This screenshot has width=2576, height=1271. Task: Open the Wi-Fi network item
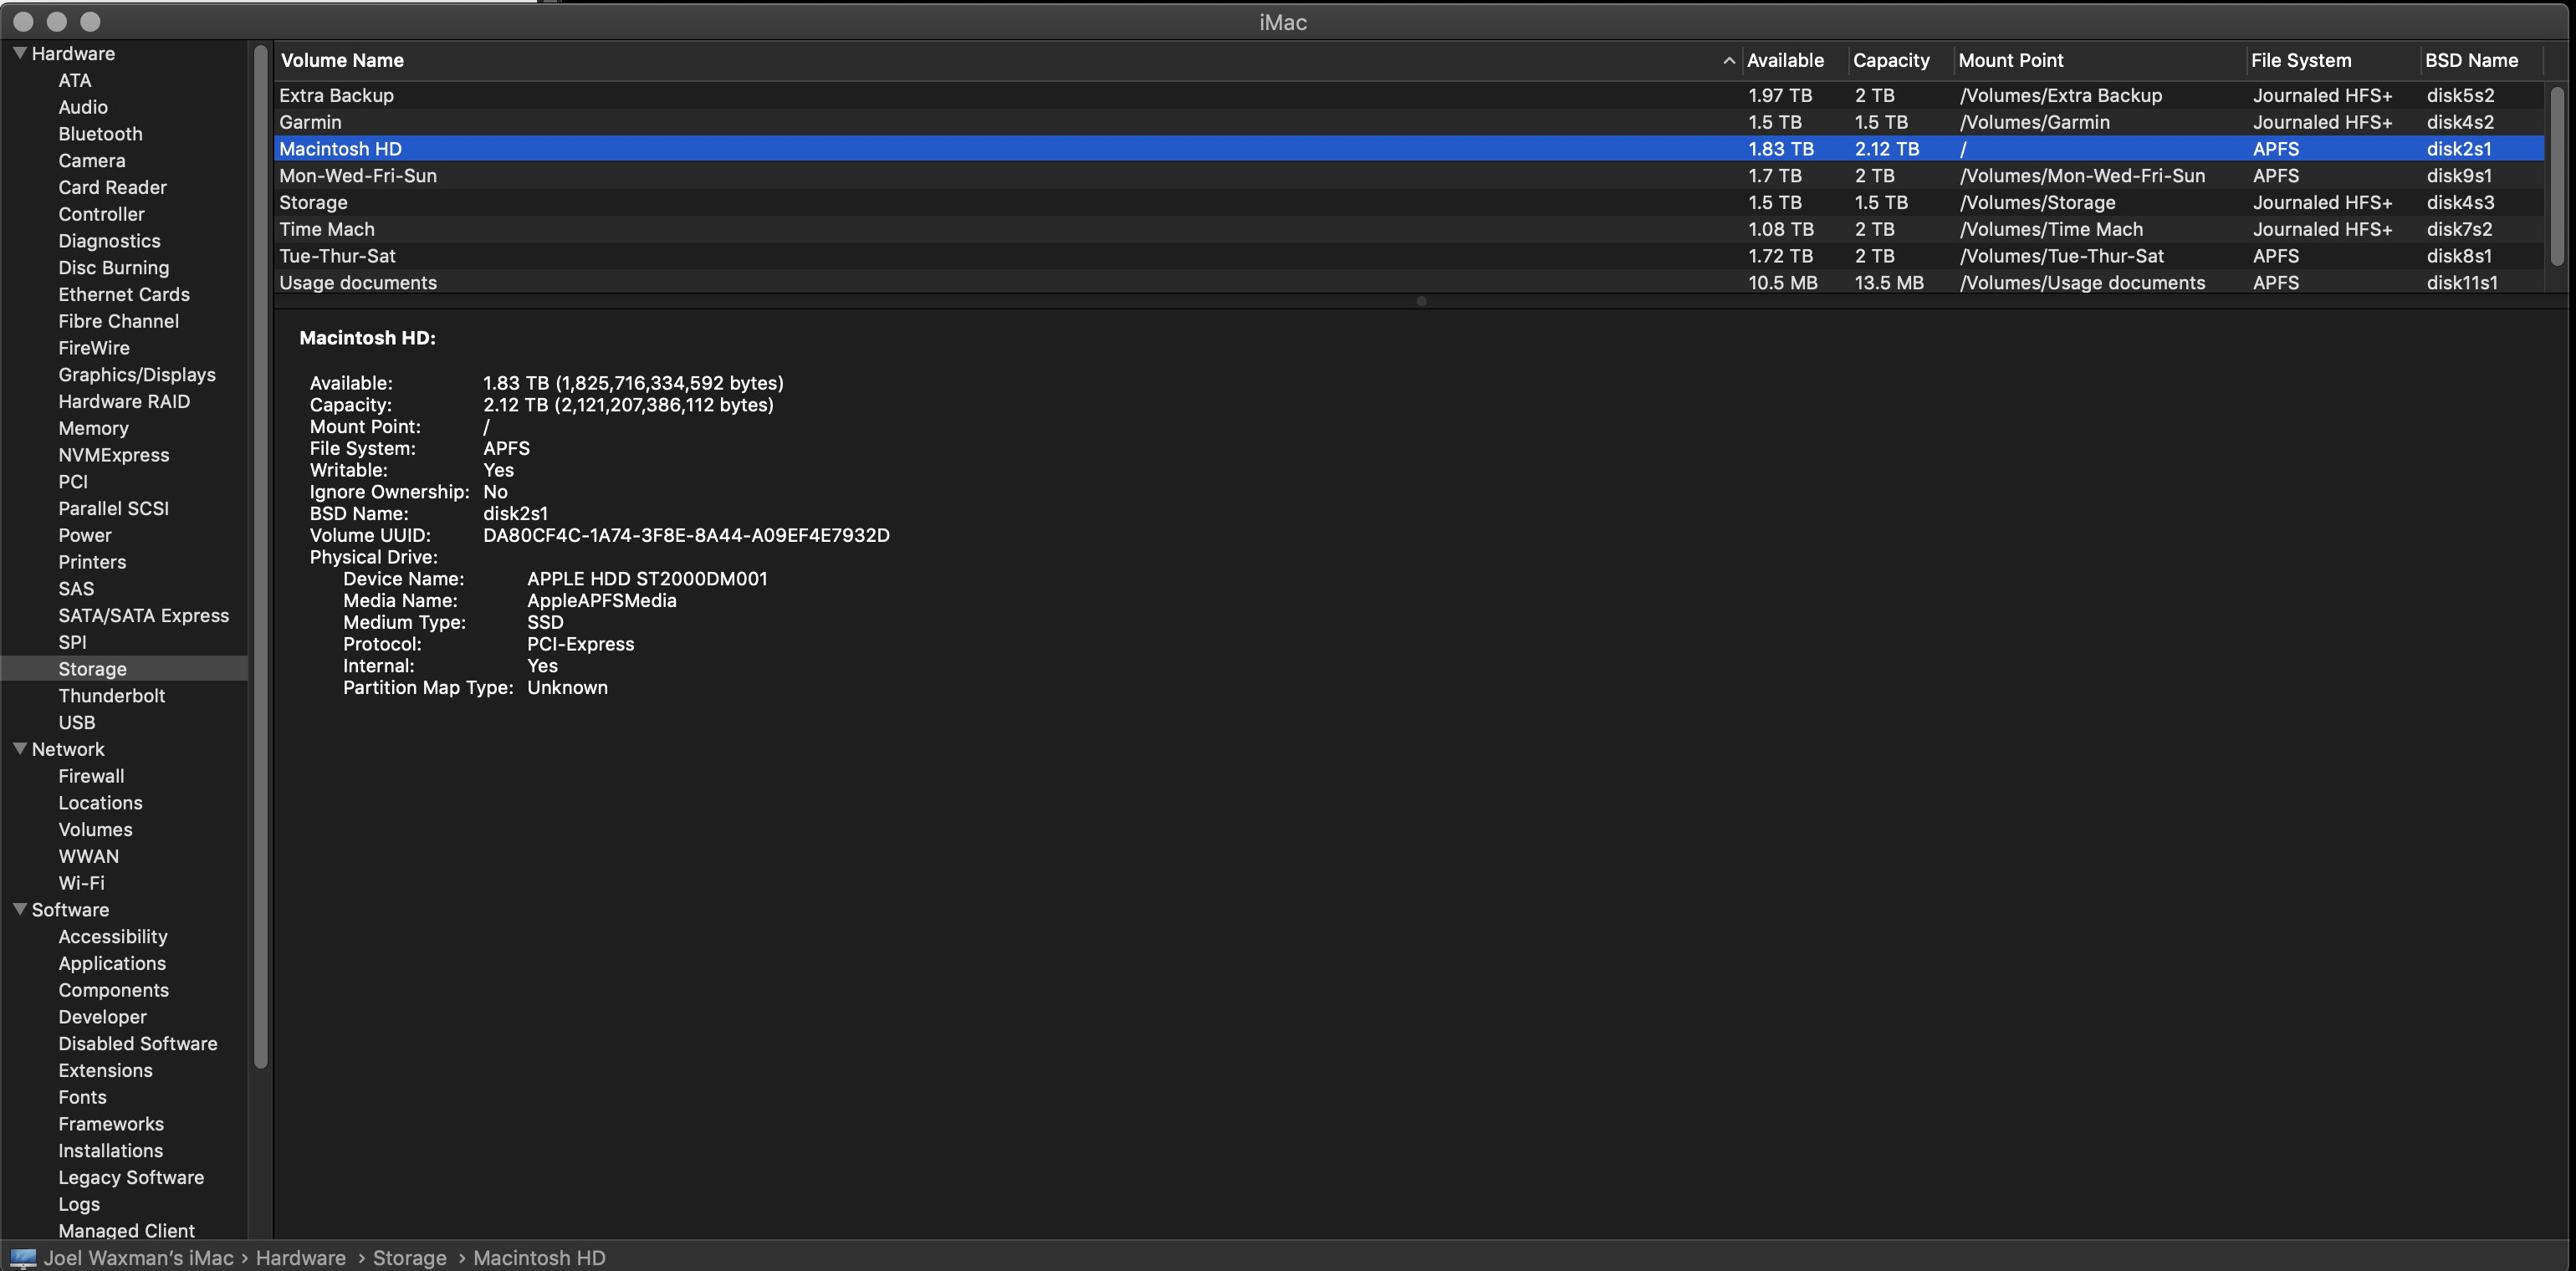click(81, 882)
